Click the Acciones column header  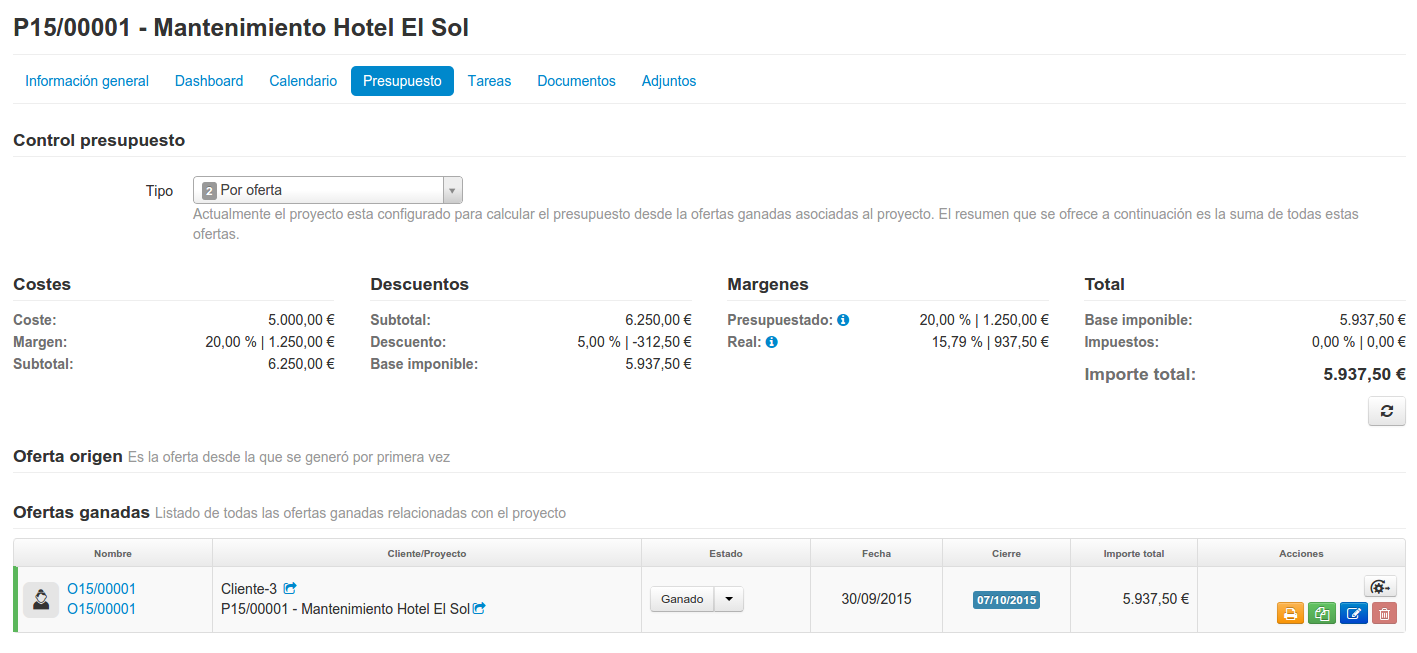1301,553
